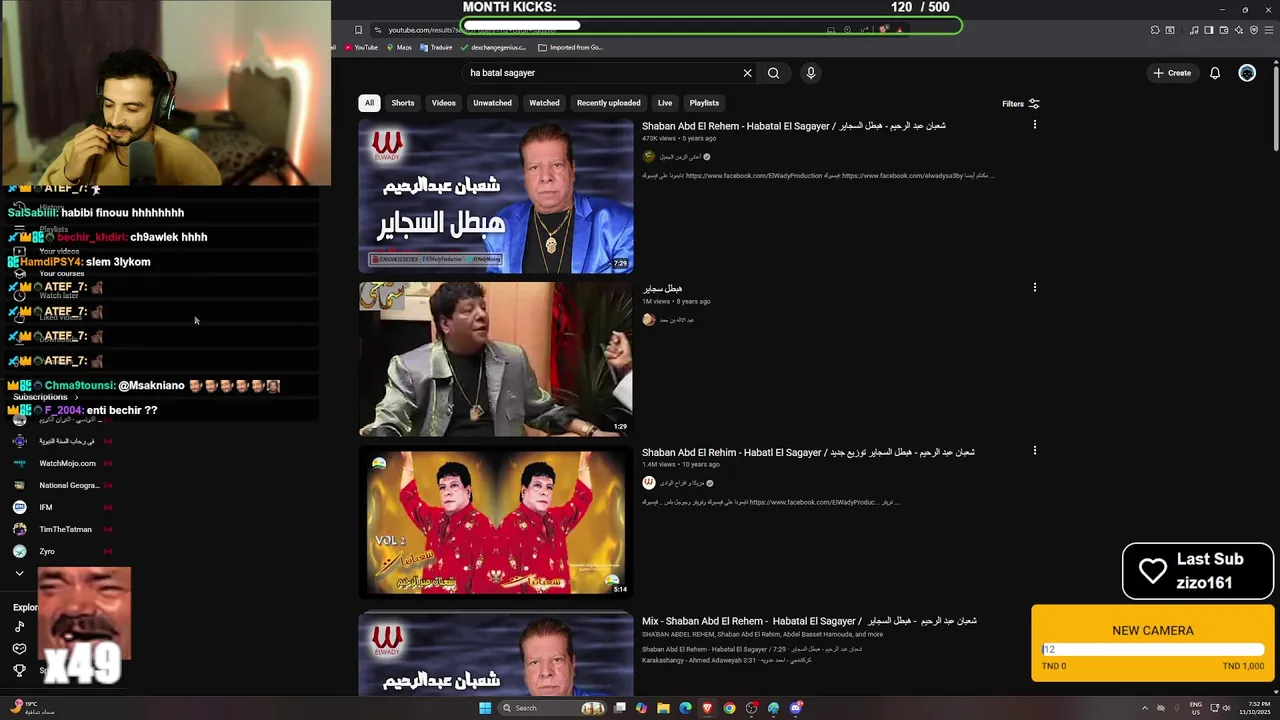Open the YouTube bookmark in bookmarks bar
This screenshot has width=1280, height=720.
click(361, 47)
